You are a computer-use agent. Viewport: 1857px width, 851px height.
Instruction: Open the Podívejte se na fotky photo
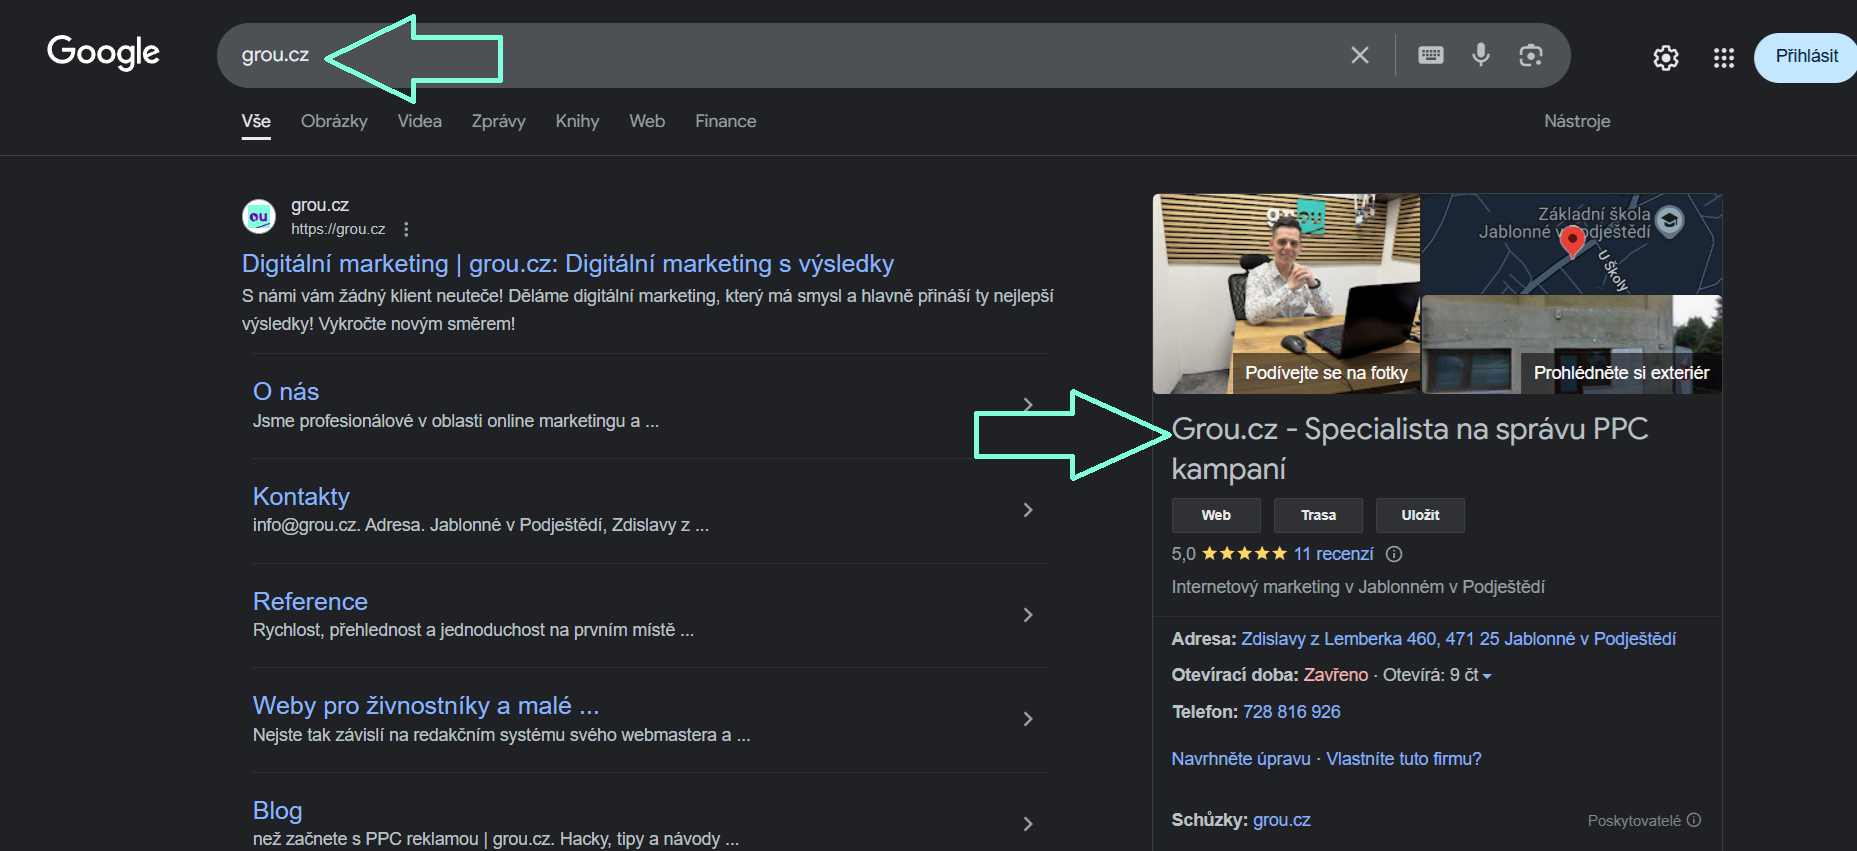(1286, 294)
